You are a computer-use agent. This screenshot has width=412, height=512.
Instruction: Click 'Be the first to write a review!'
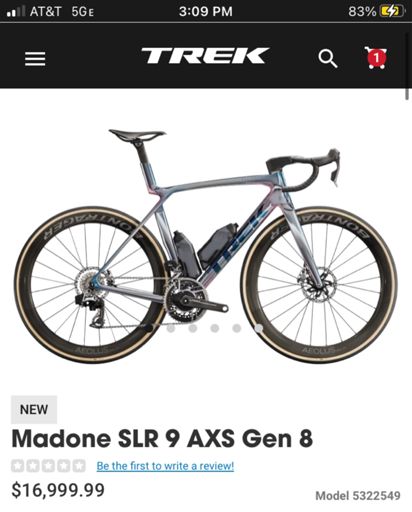tap(165, 466)
